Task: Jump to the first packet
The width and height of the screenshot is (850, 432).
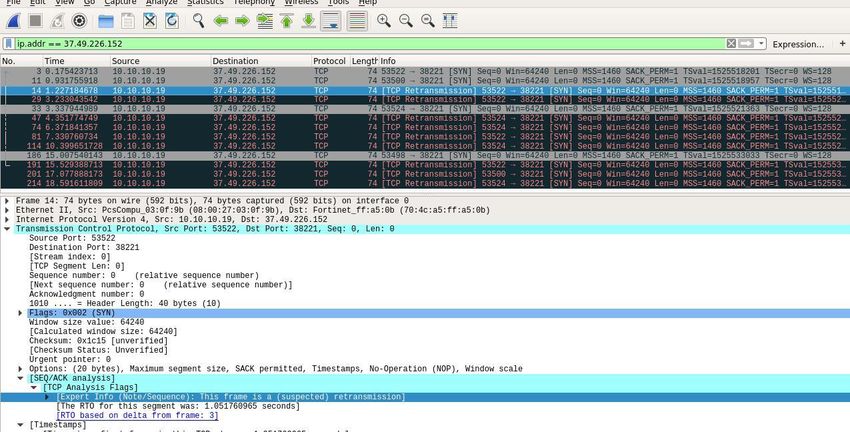Action: tap(287, 21)
